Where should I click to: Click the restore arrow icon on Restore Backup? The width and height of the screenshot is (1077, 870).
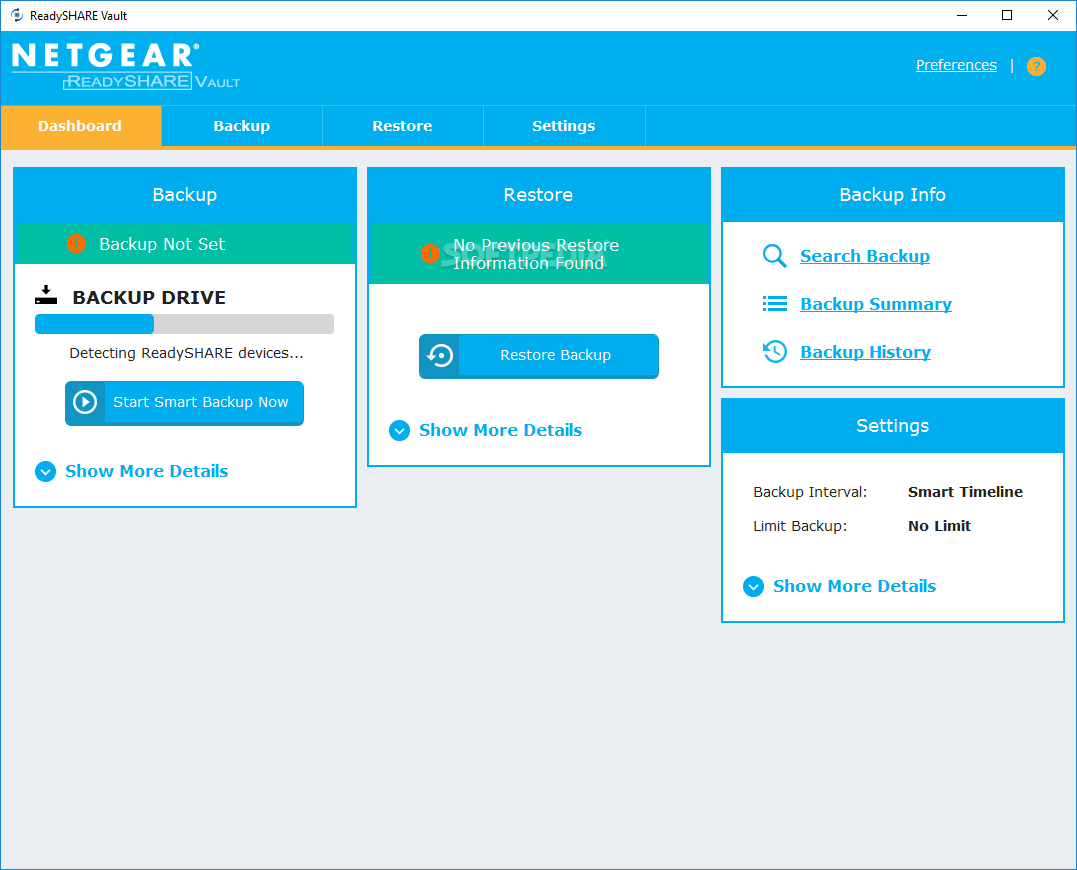[x=440, y=355]
